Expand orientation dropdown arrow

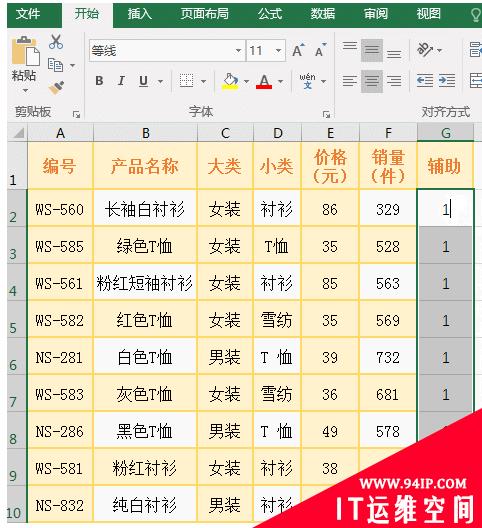tap(439, 50)
